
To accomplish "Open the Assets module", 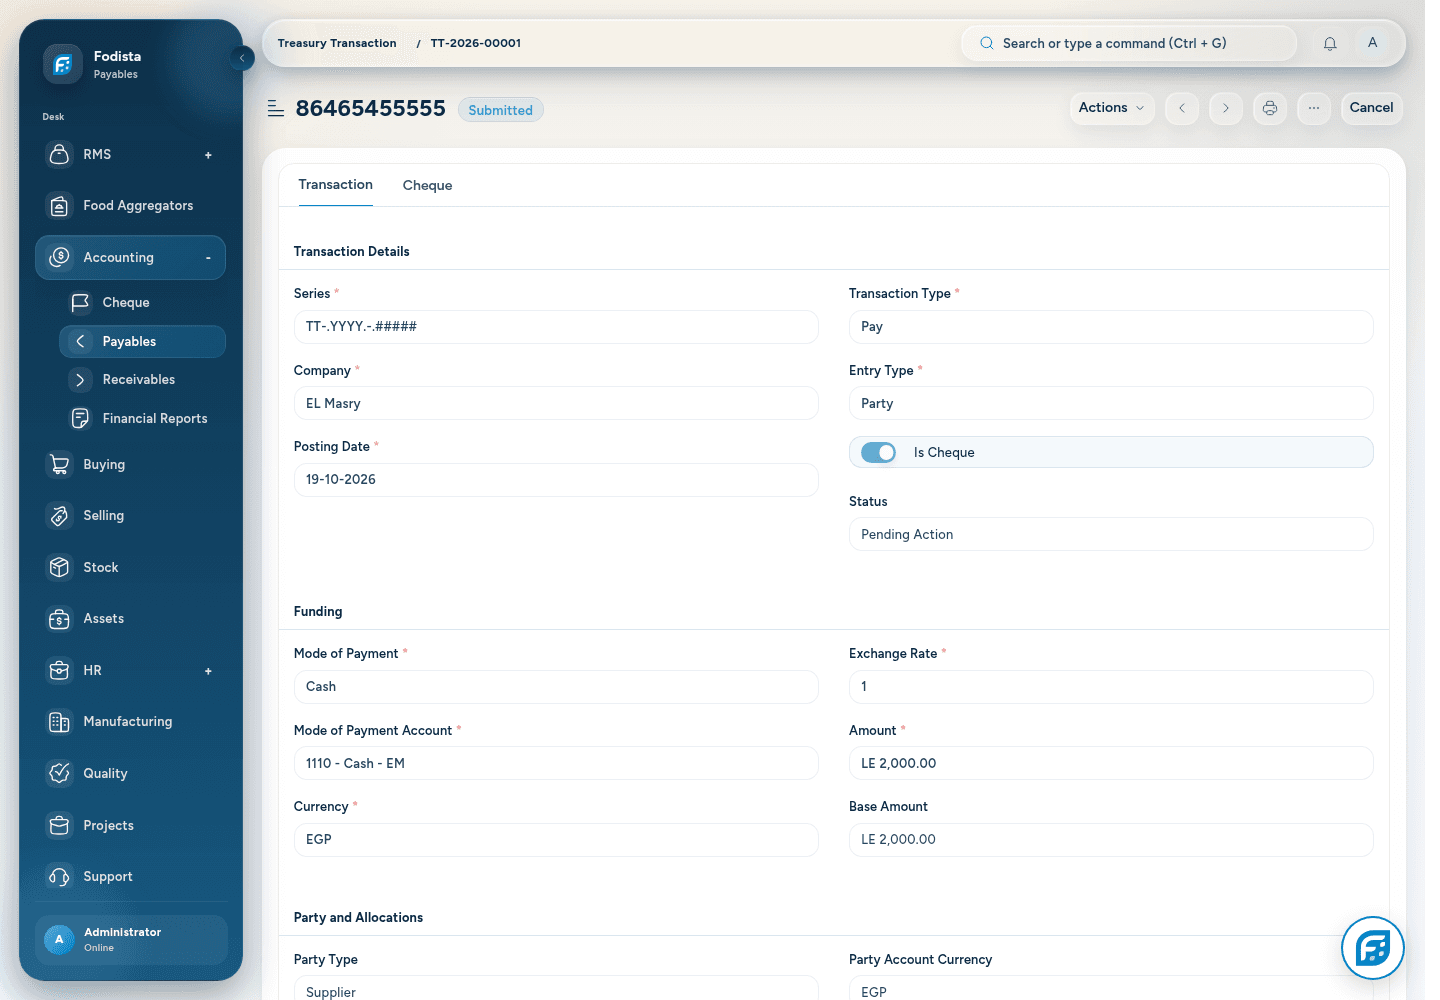I will [x=130, y=619].
